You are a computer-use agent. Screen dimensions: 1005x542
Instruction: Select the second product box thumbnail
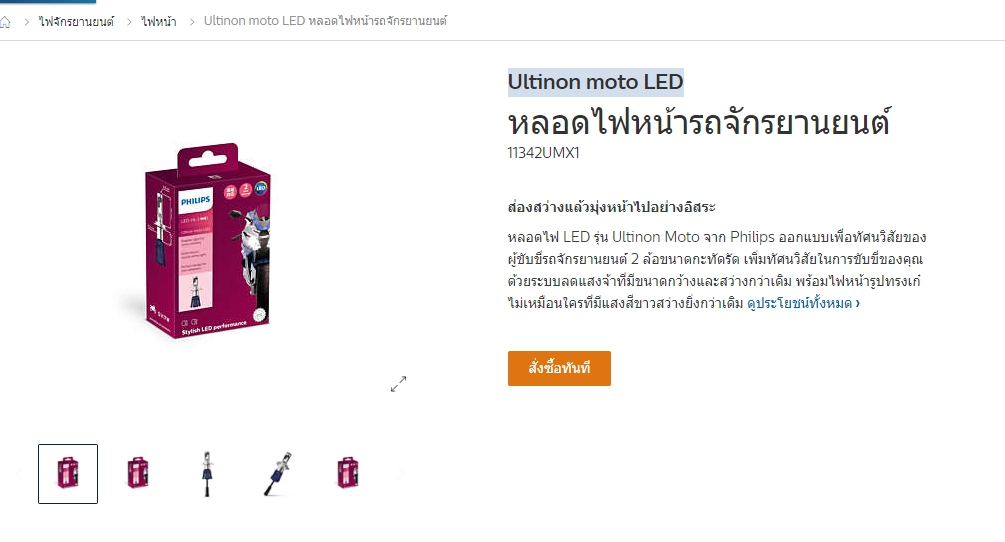click(x=138, y=473)
